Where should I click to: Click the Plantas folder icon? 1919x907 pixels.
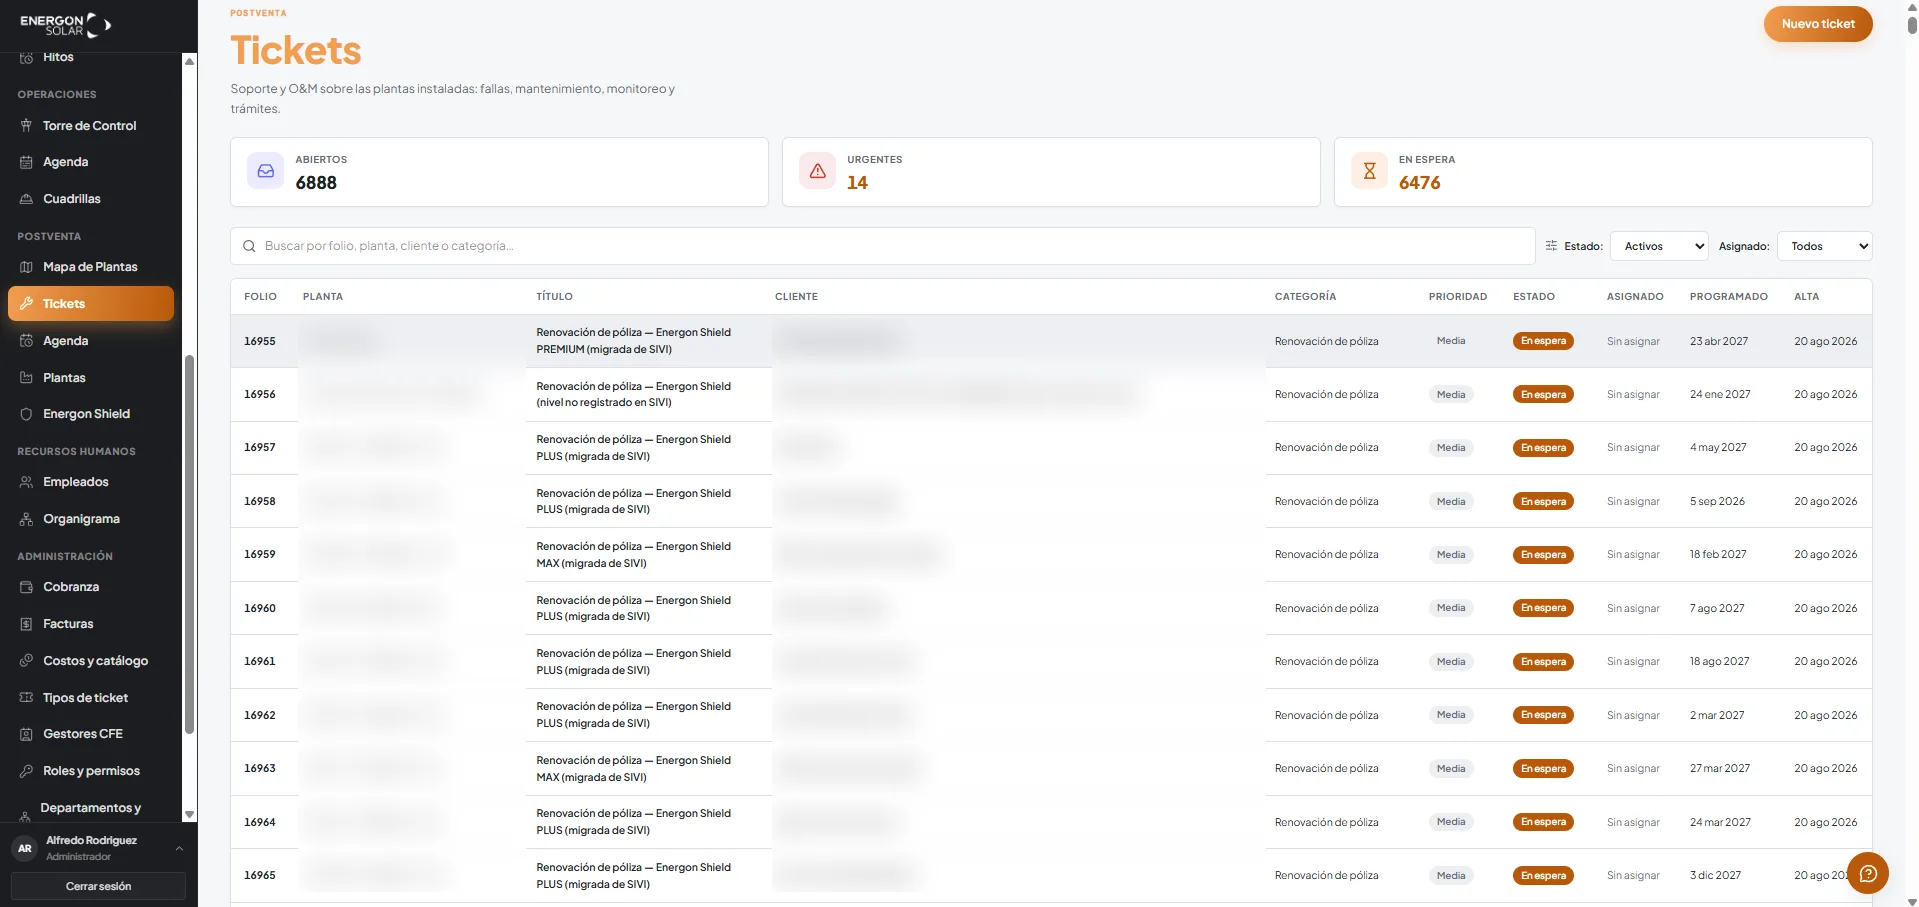[26, 378]
